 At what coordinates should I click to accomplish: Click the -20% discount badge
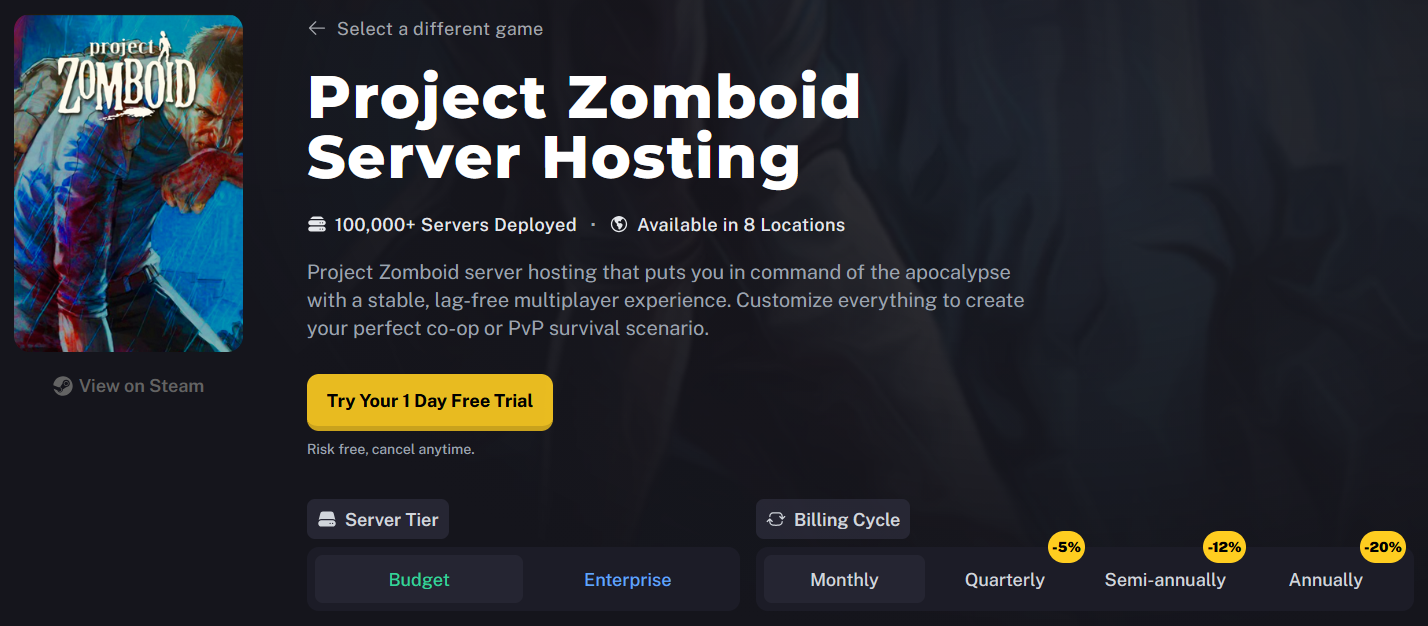click(1383, 547)
